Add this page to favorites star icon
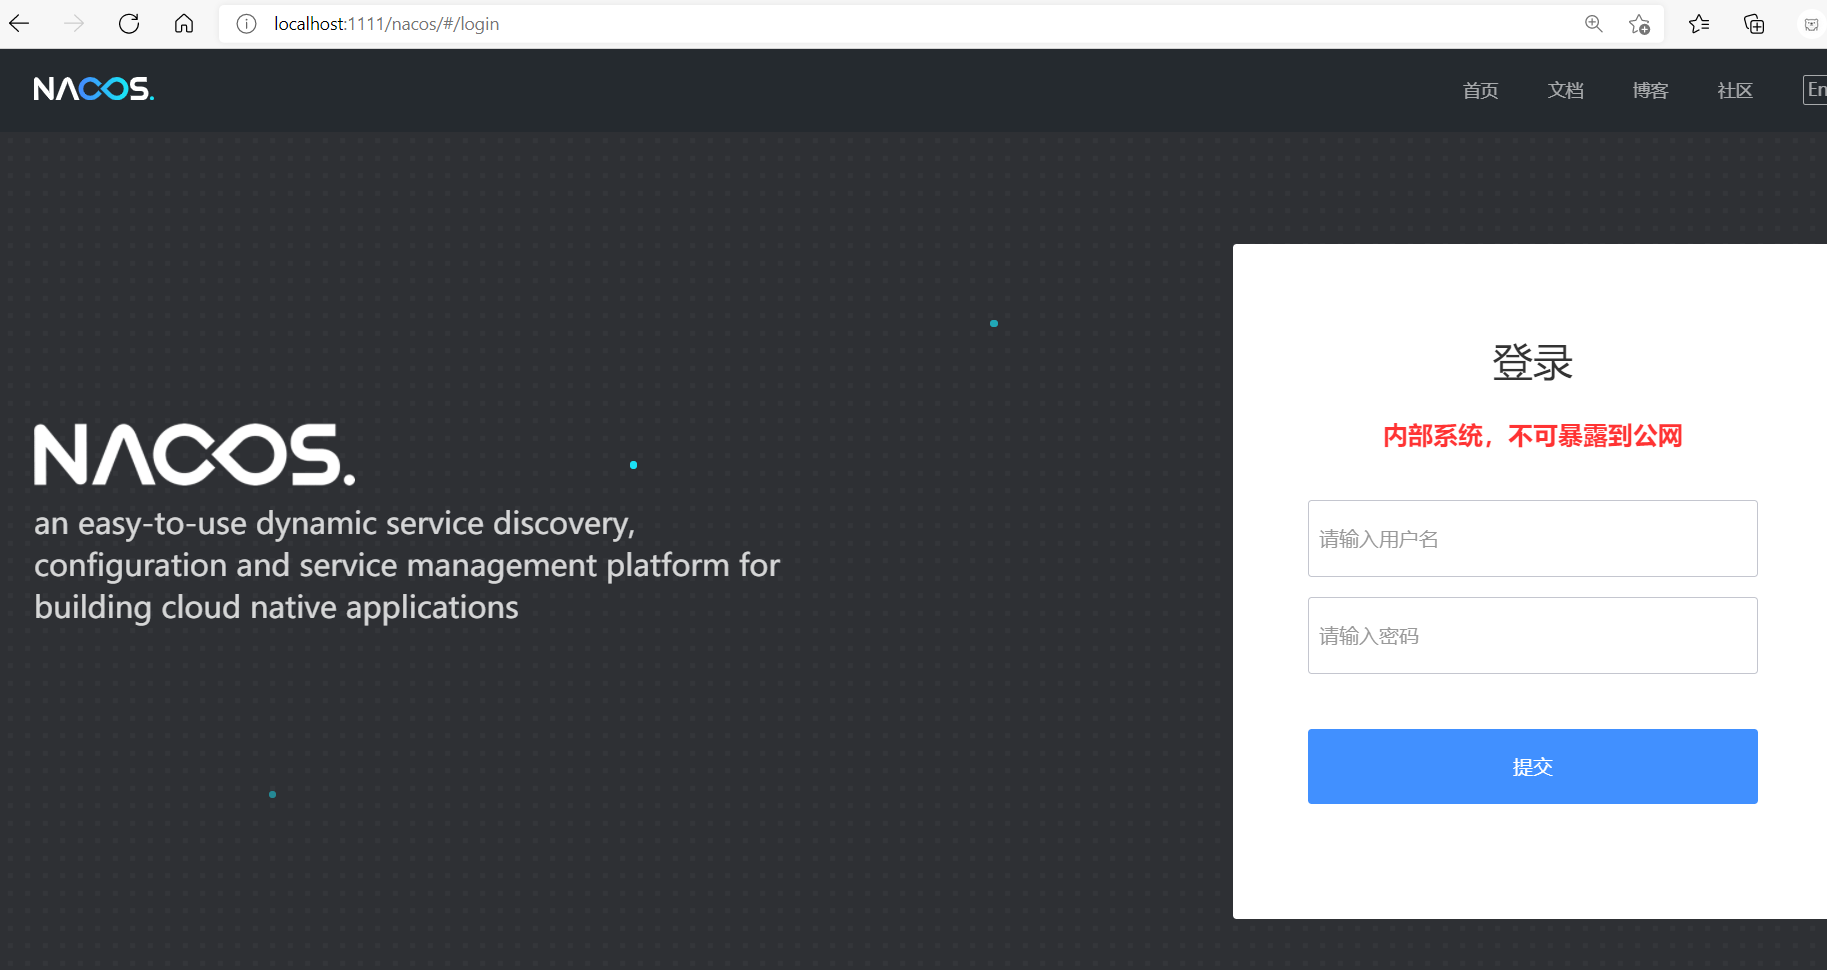 [1639, 24]
